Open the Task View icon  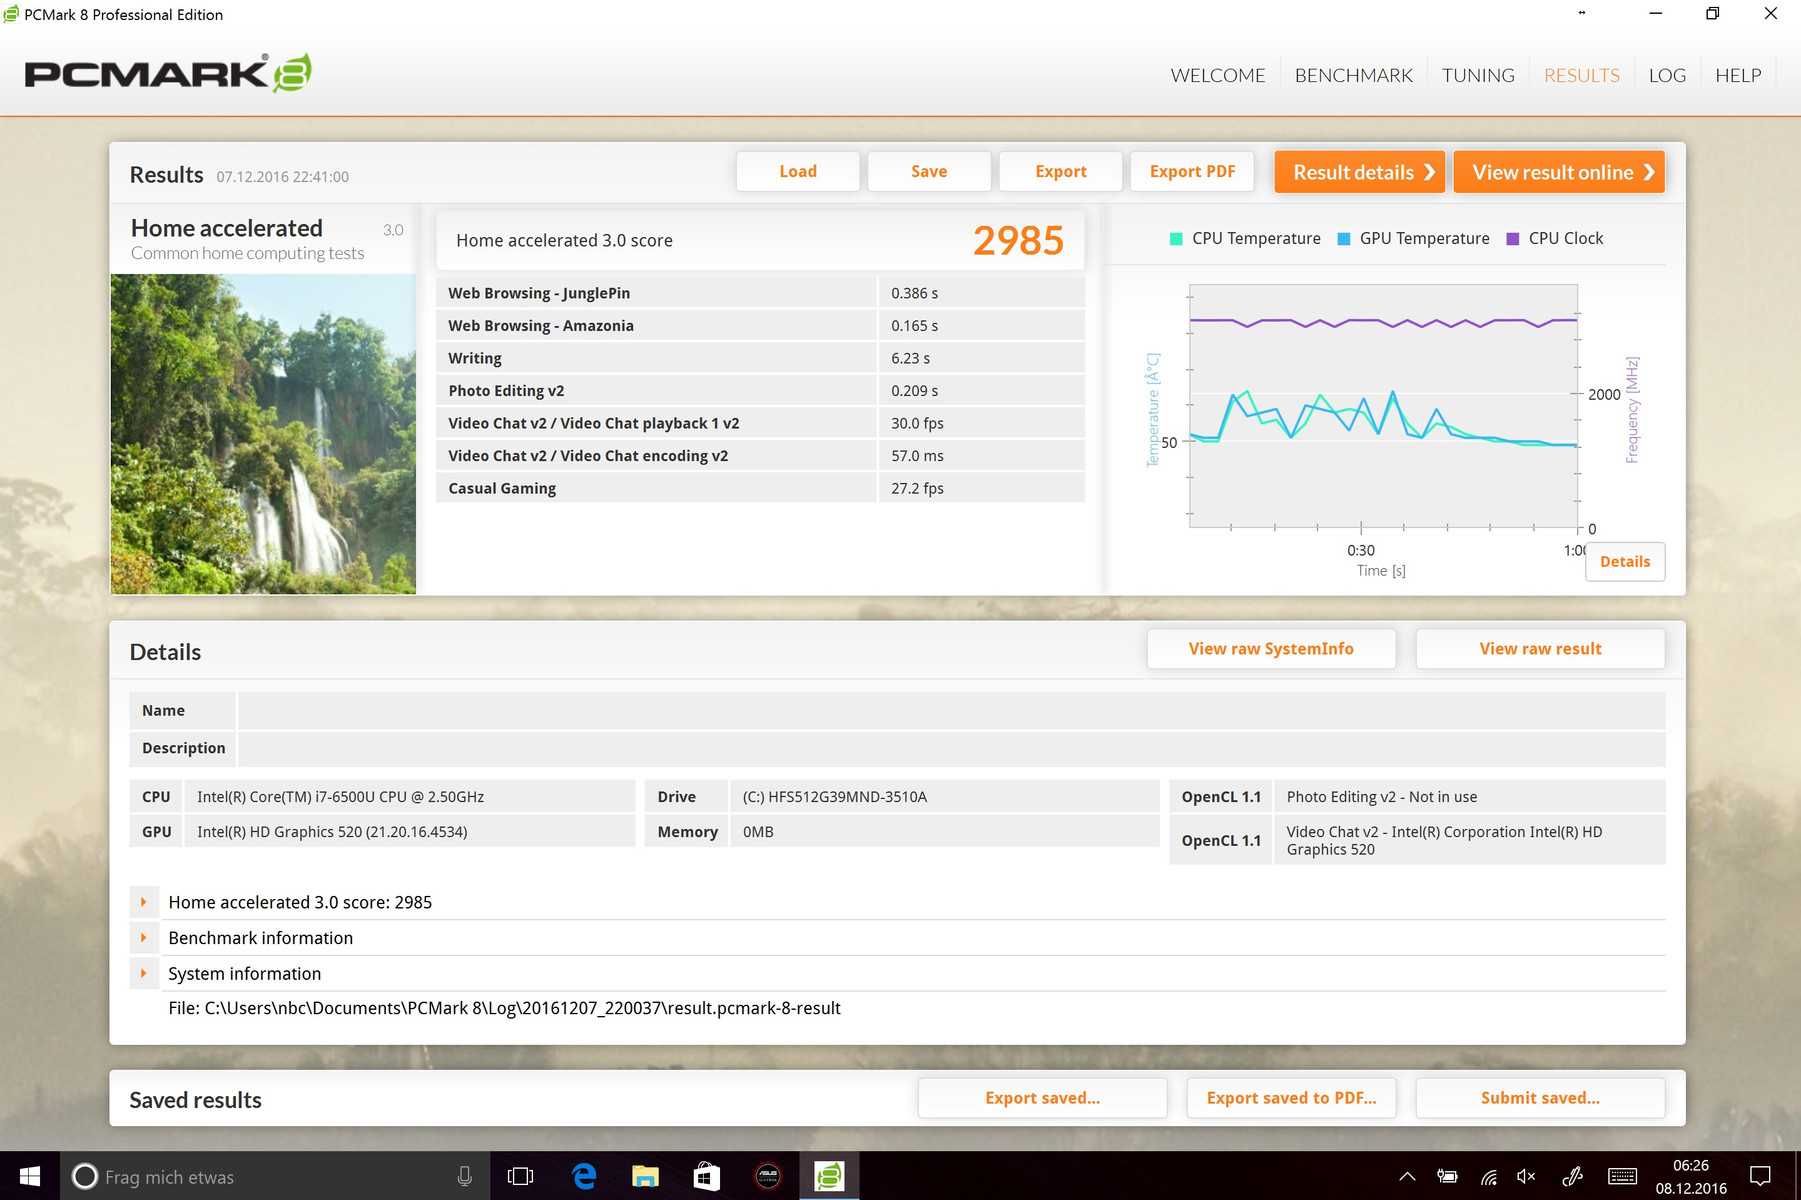(521, 1176)
